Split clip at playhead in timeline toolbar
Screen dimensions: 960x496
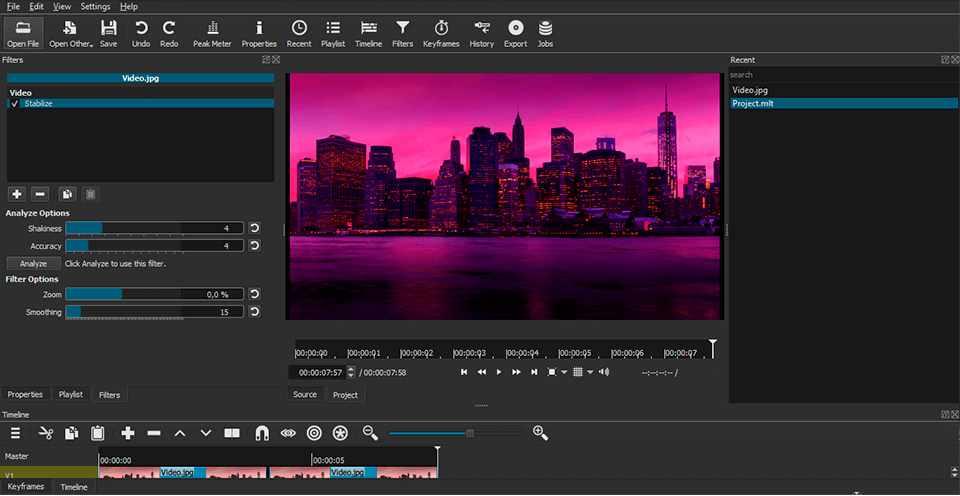click(232, 433)
